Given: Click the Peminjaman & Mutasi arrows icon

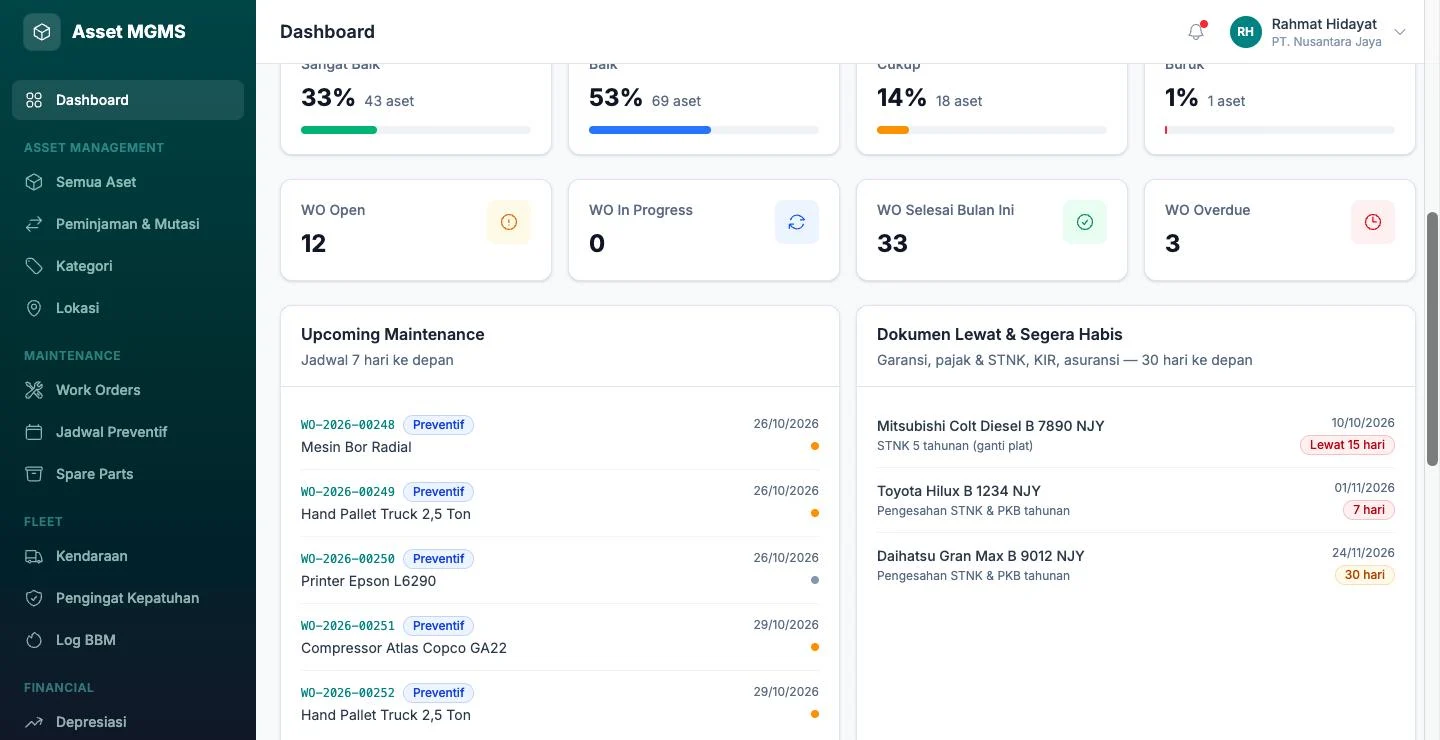Looking at the screenshot, I should (34, 224).
